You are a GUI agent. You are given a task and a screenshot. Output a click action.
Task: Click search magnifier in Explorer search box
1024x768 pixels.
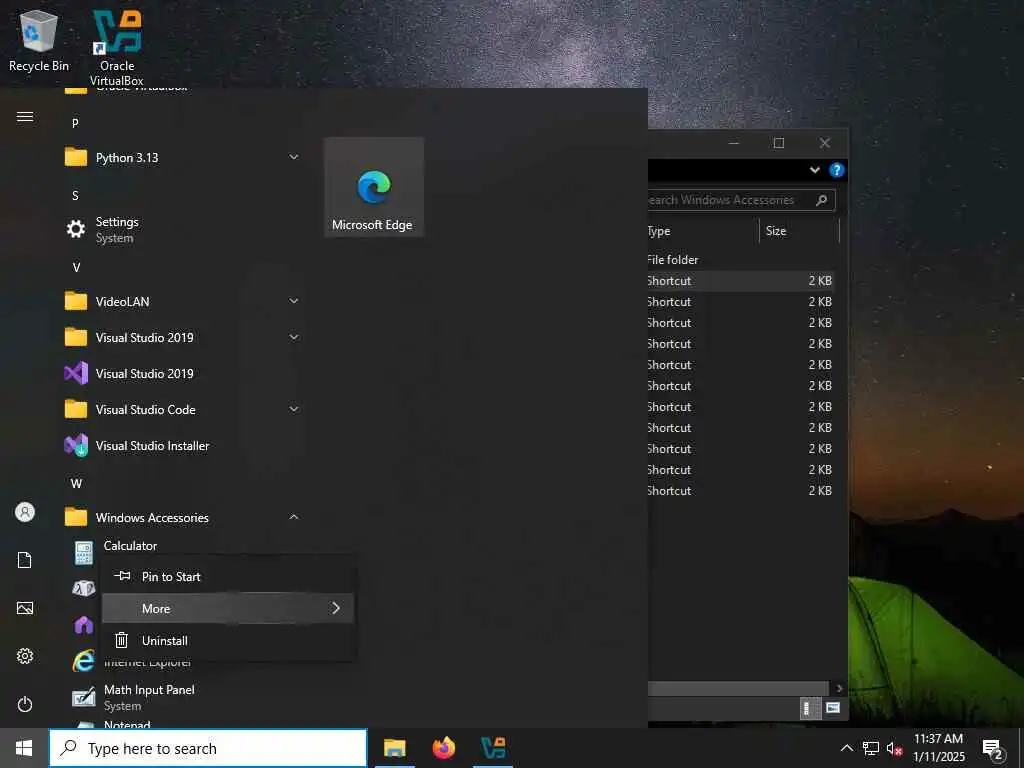[822, 200]
